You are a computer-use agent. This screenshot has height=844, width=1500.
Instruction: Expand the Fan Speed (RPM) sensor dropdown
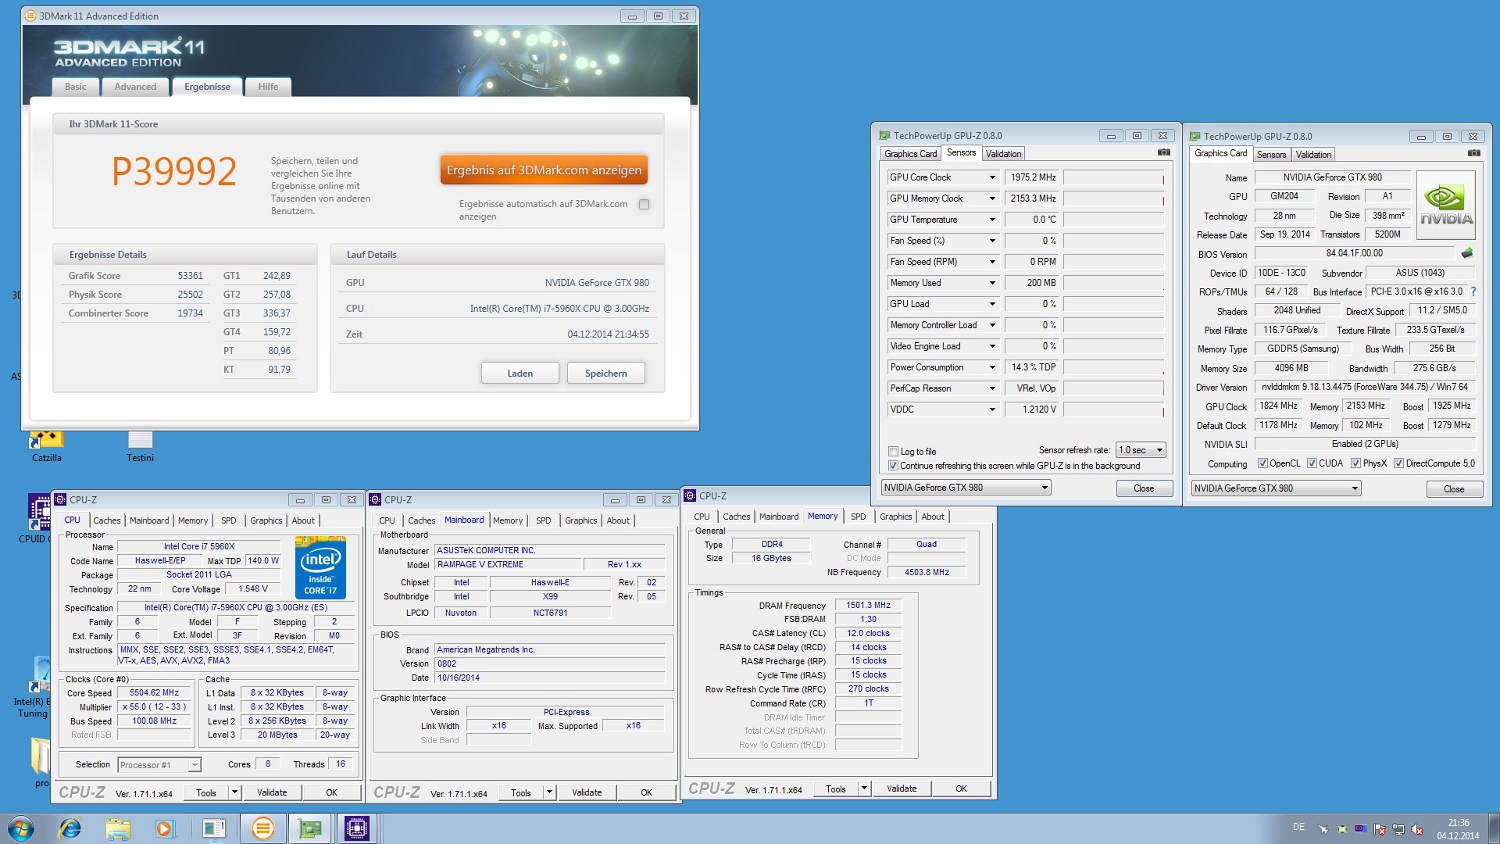[x=992, y=262]
